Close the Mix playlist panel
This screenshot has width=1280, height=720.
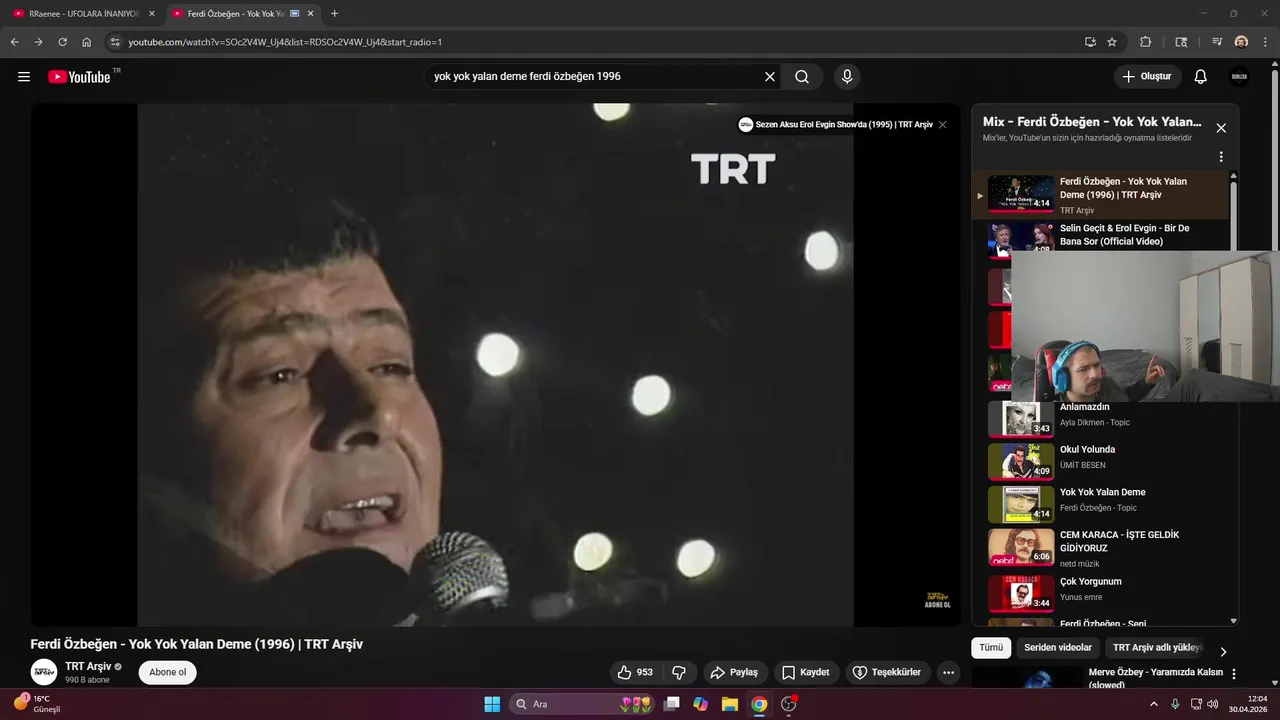[1221, 128]
